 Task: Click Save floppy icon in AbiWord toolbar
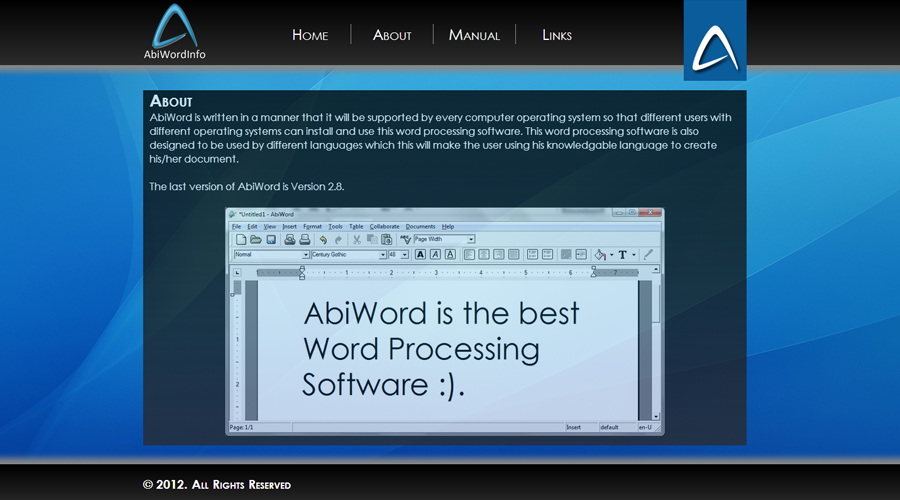tap(271, 239)
